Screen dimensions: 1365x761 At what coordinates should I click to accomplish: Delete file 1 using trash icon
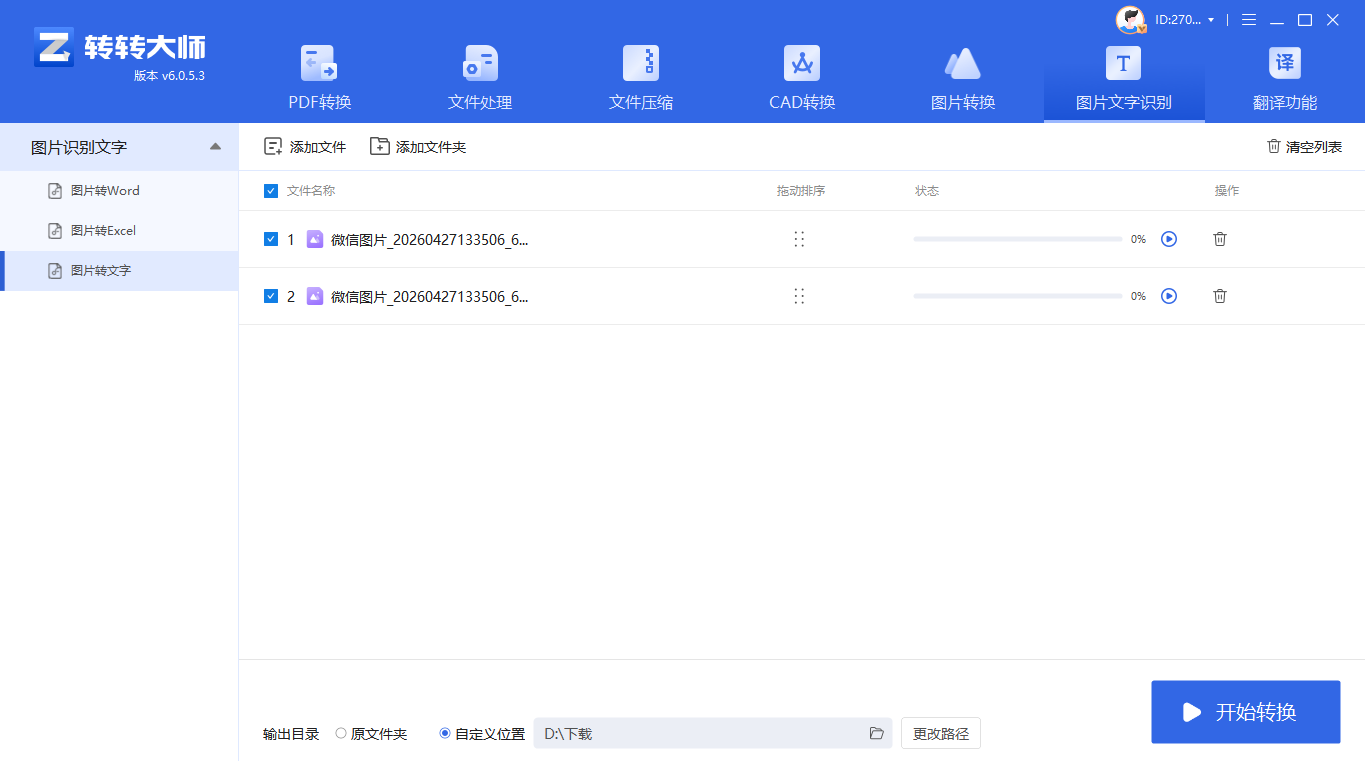(x=1220, y=239)
